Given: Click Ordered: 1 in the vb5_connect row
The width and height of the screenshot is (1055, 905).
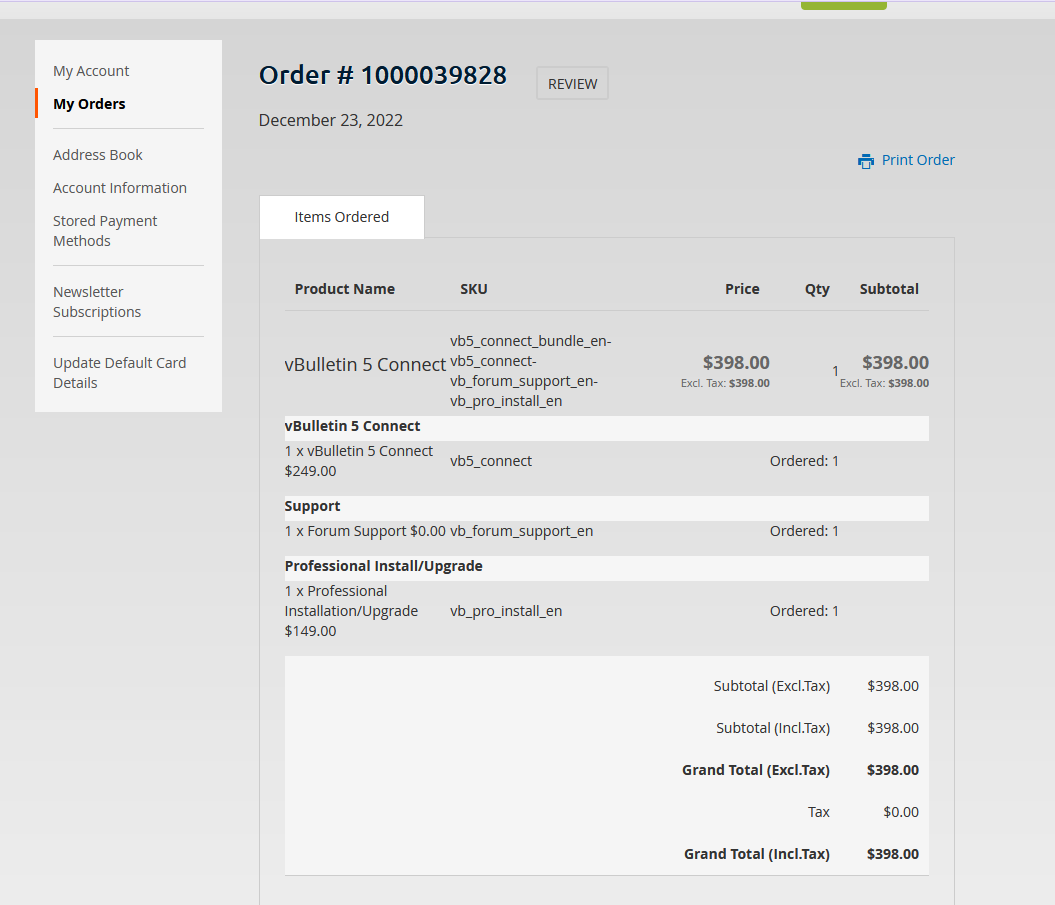Looking at the screenshot, I should (x=804, y=461).
